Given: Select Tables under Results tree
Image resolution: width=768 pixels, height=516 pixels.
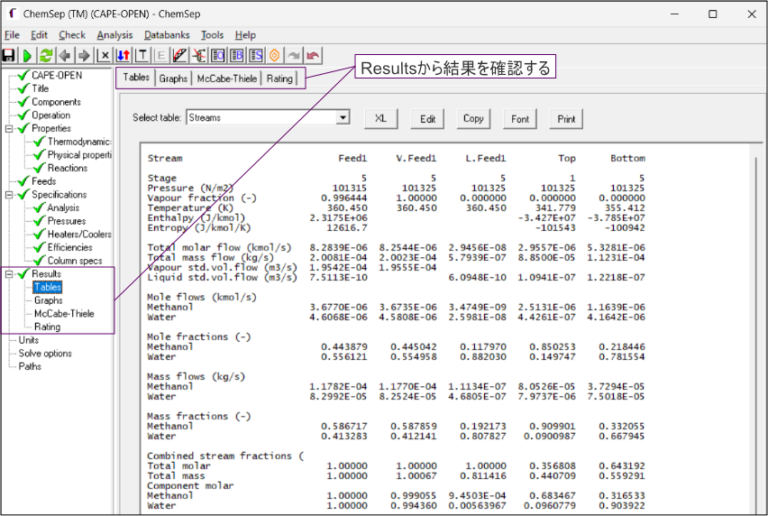Looking at the screenshot, I should tap(48, 287).
